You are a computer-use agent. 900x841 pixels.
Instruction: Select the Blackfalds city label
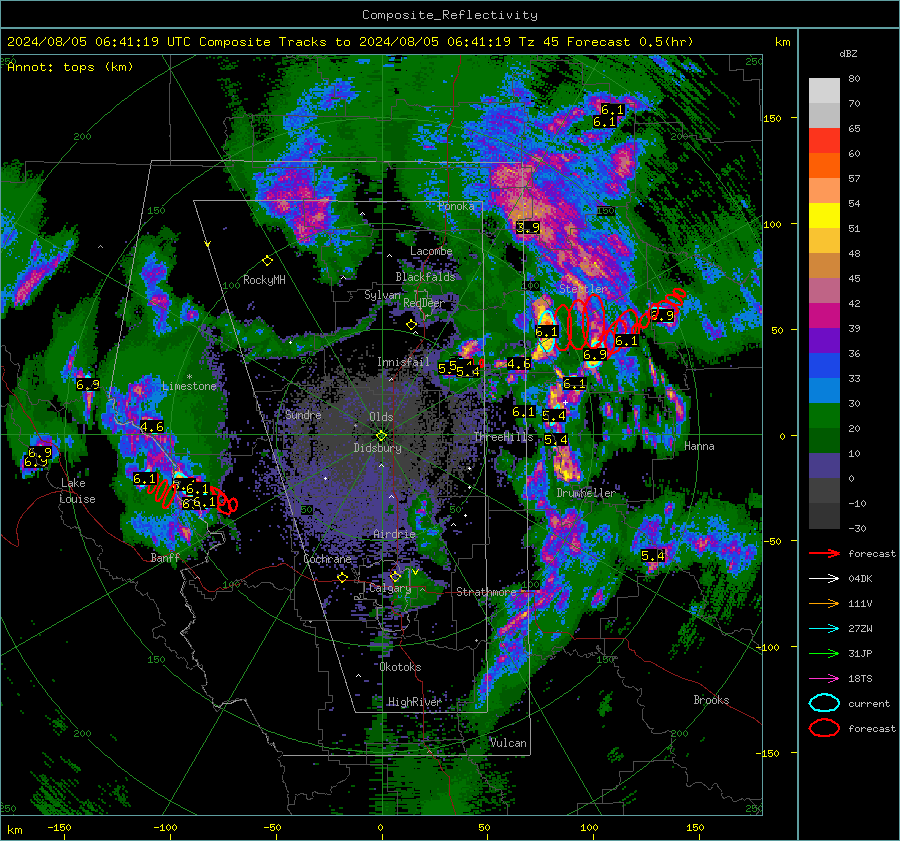tap(425, 277)
